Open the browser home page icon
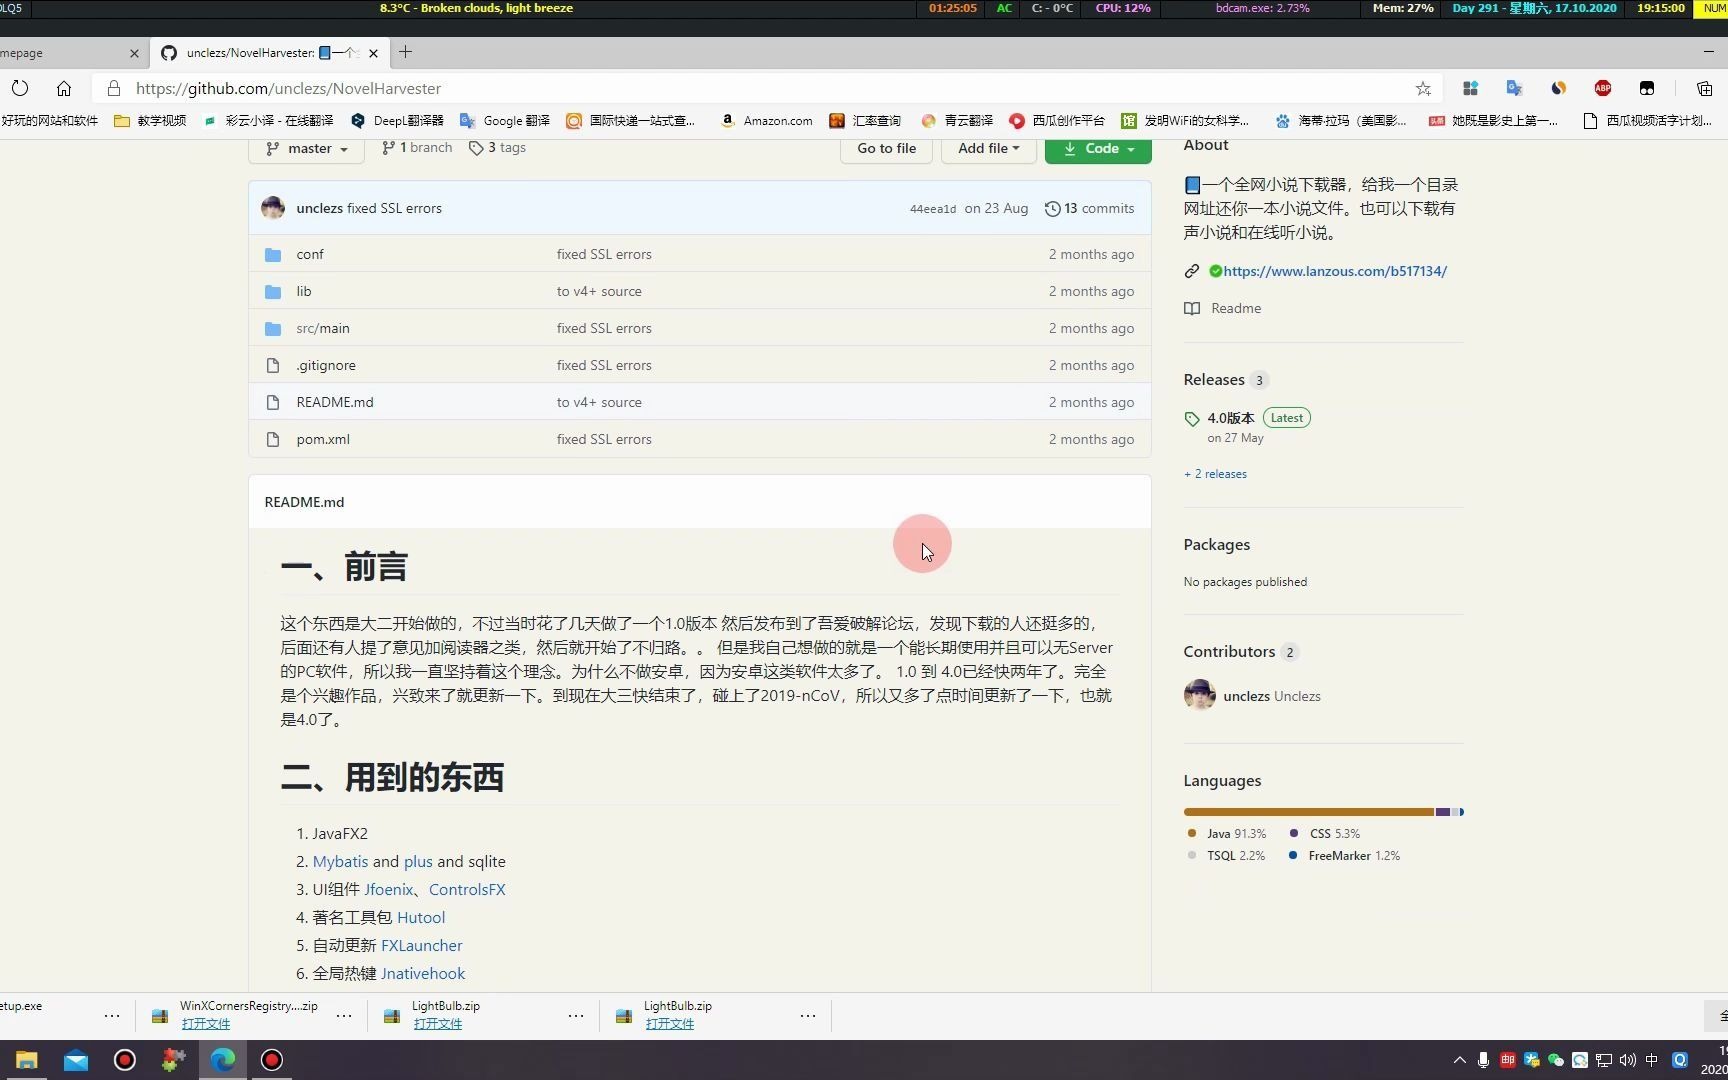 tap(64, 88)
